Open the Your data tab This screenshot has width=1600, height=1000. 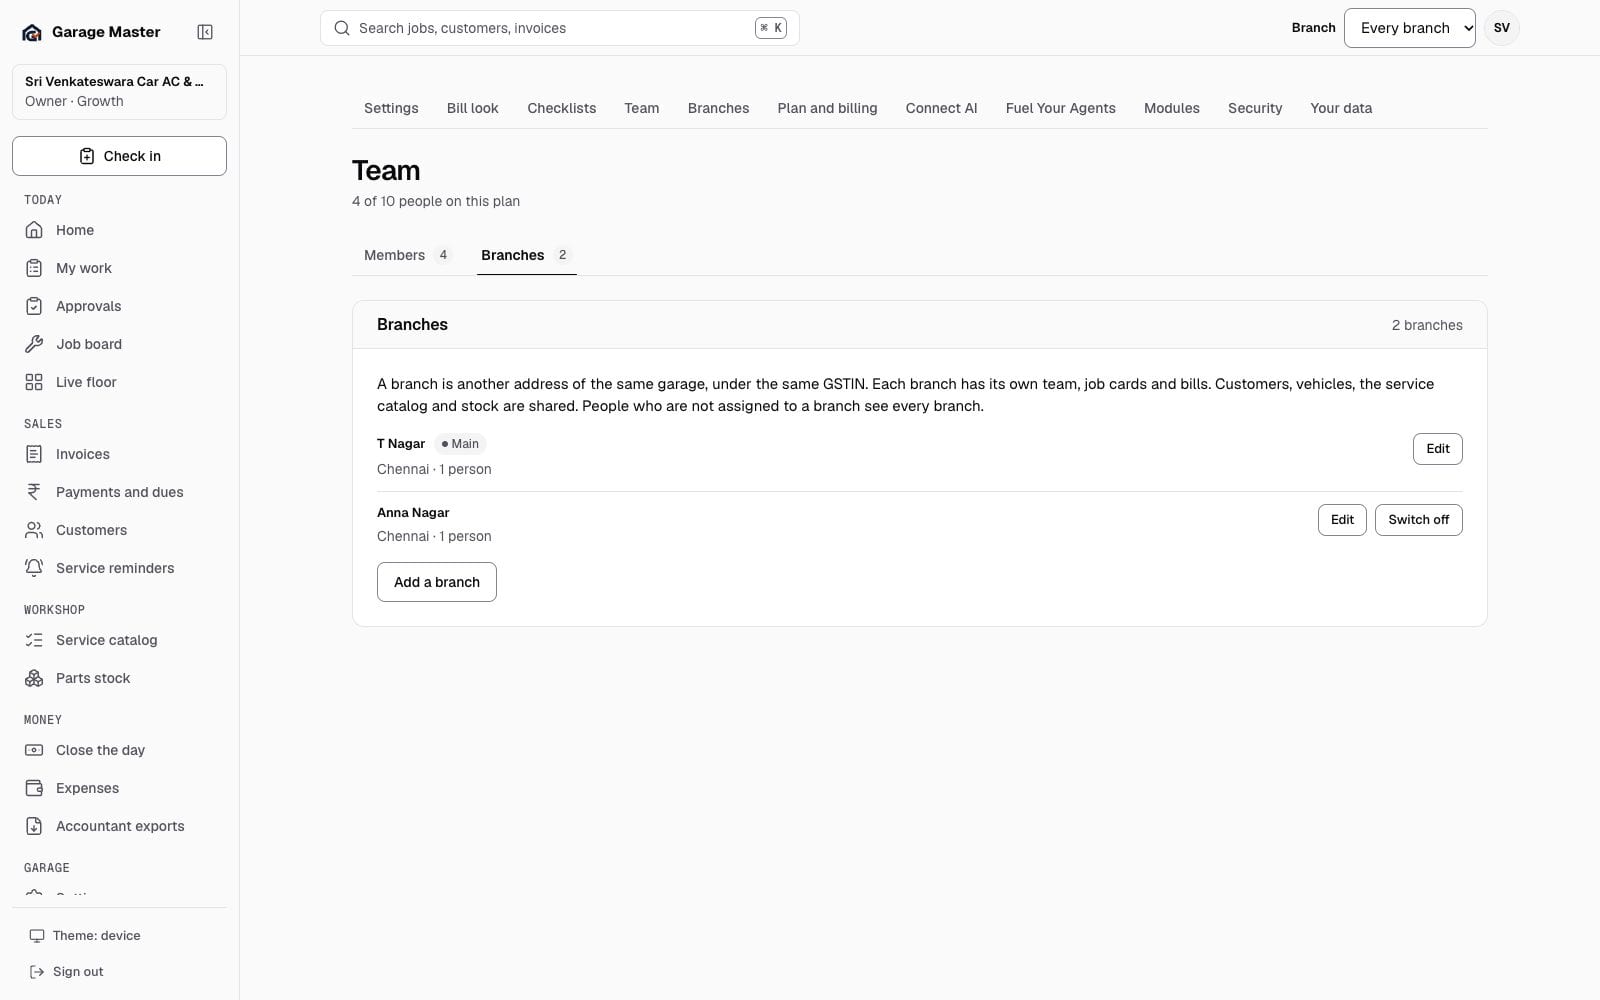click(1341, 108)
